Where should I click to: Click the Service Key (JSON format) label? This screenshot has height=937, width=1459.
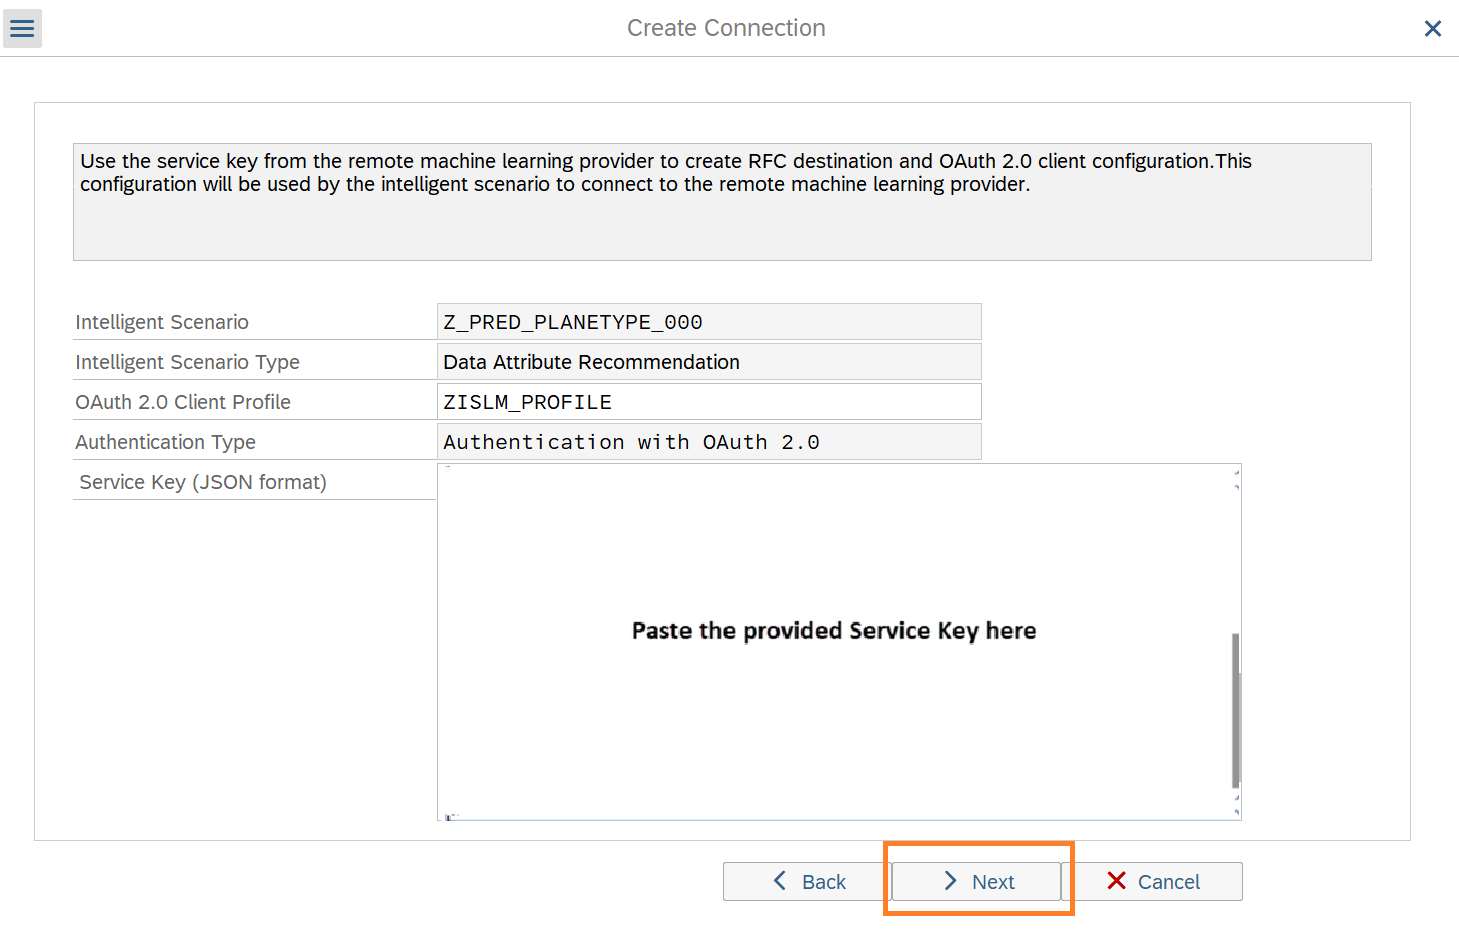(203, 482)
